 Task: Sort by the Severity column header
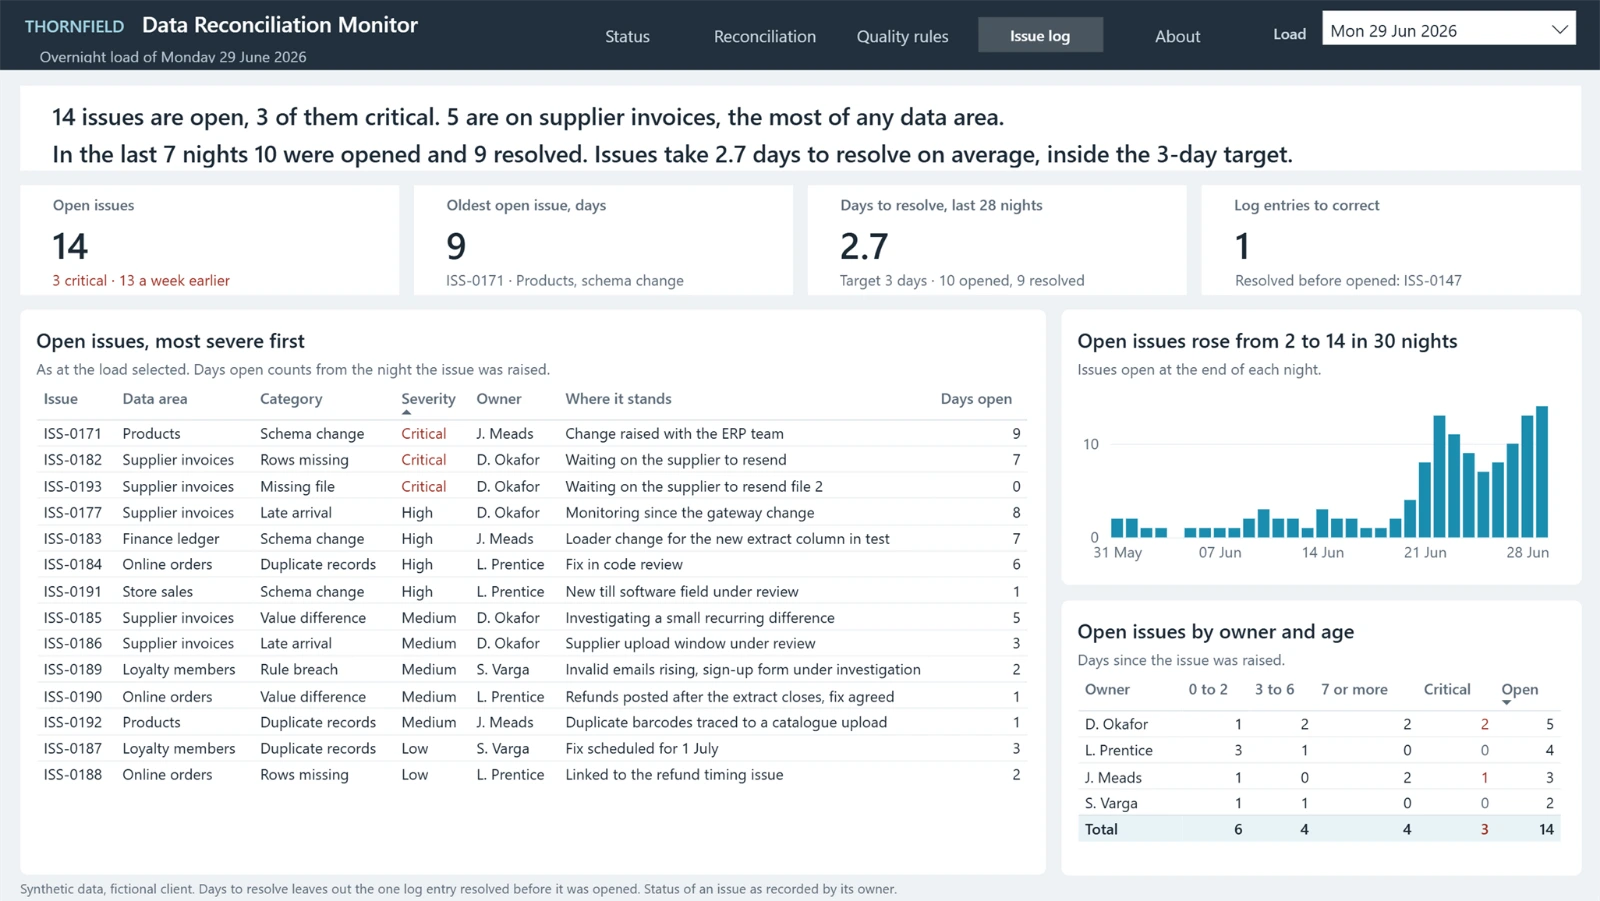coord(428,398)
